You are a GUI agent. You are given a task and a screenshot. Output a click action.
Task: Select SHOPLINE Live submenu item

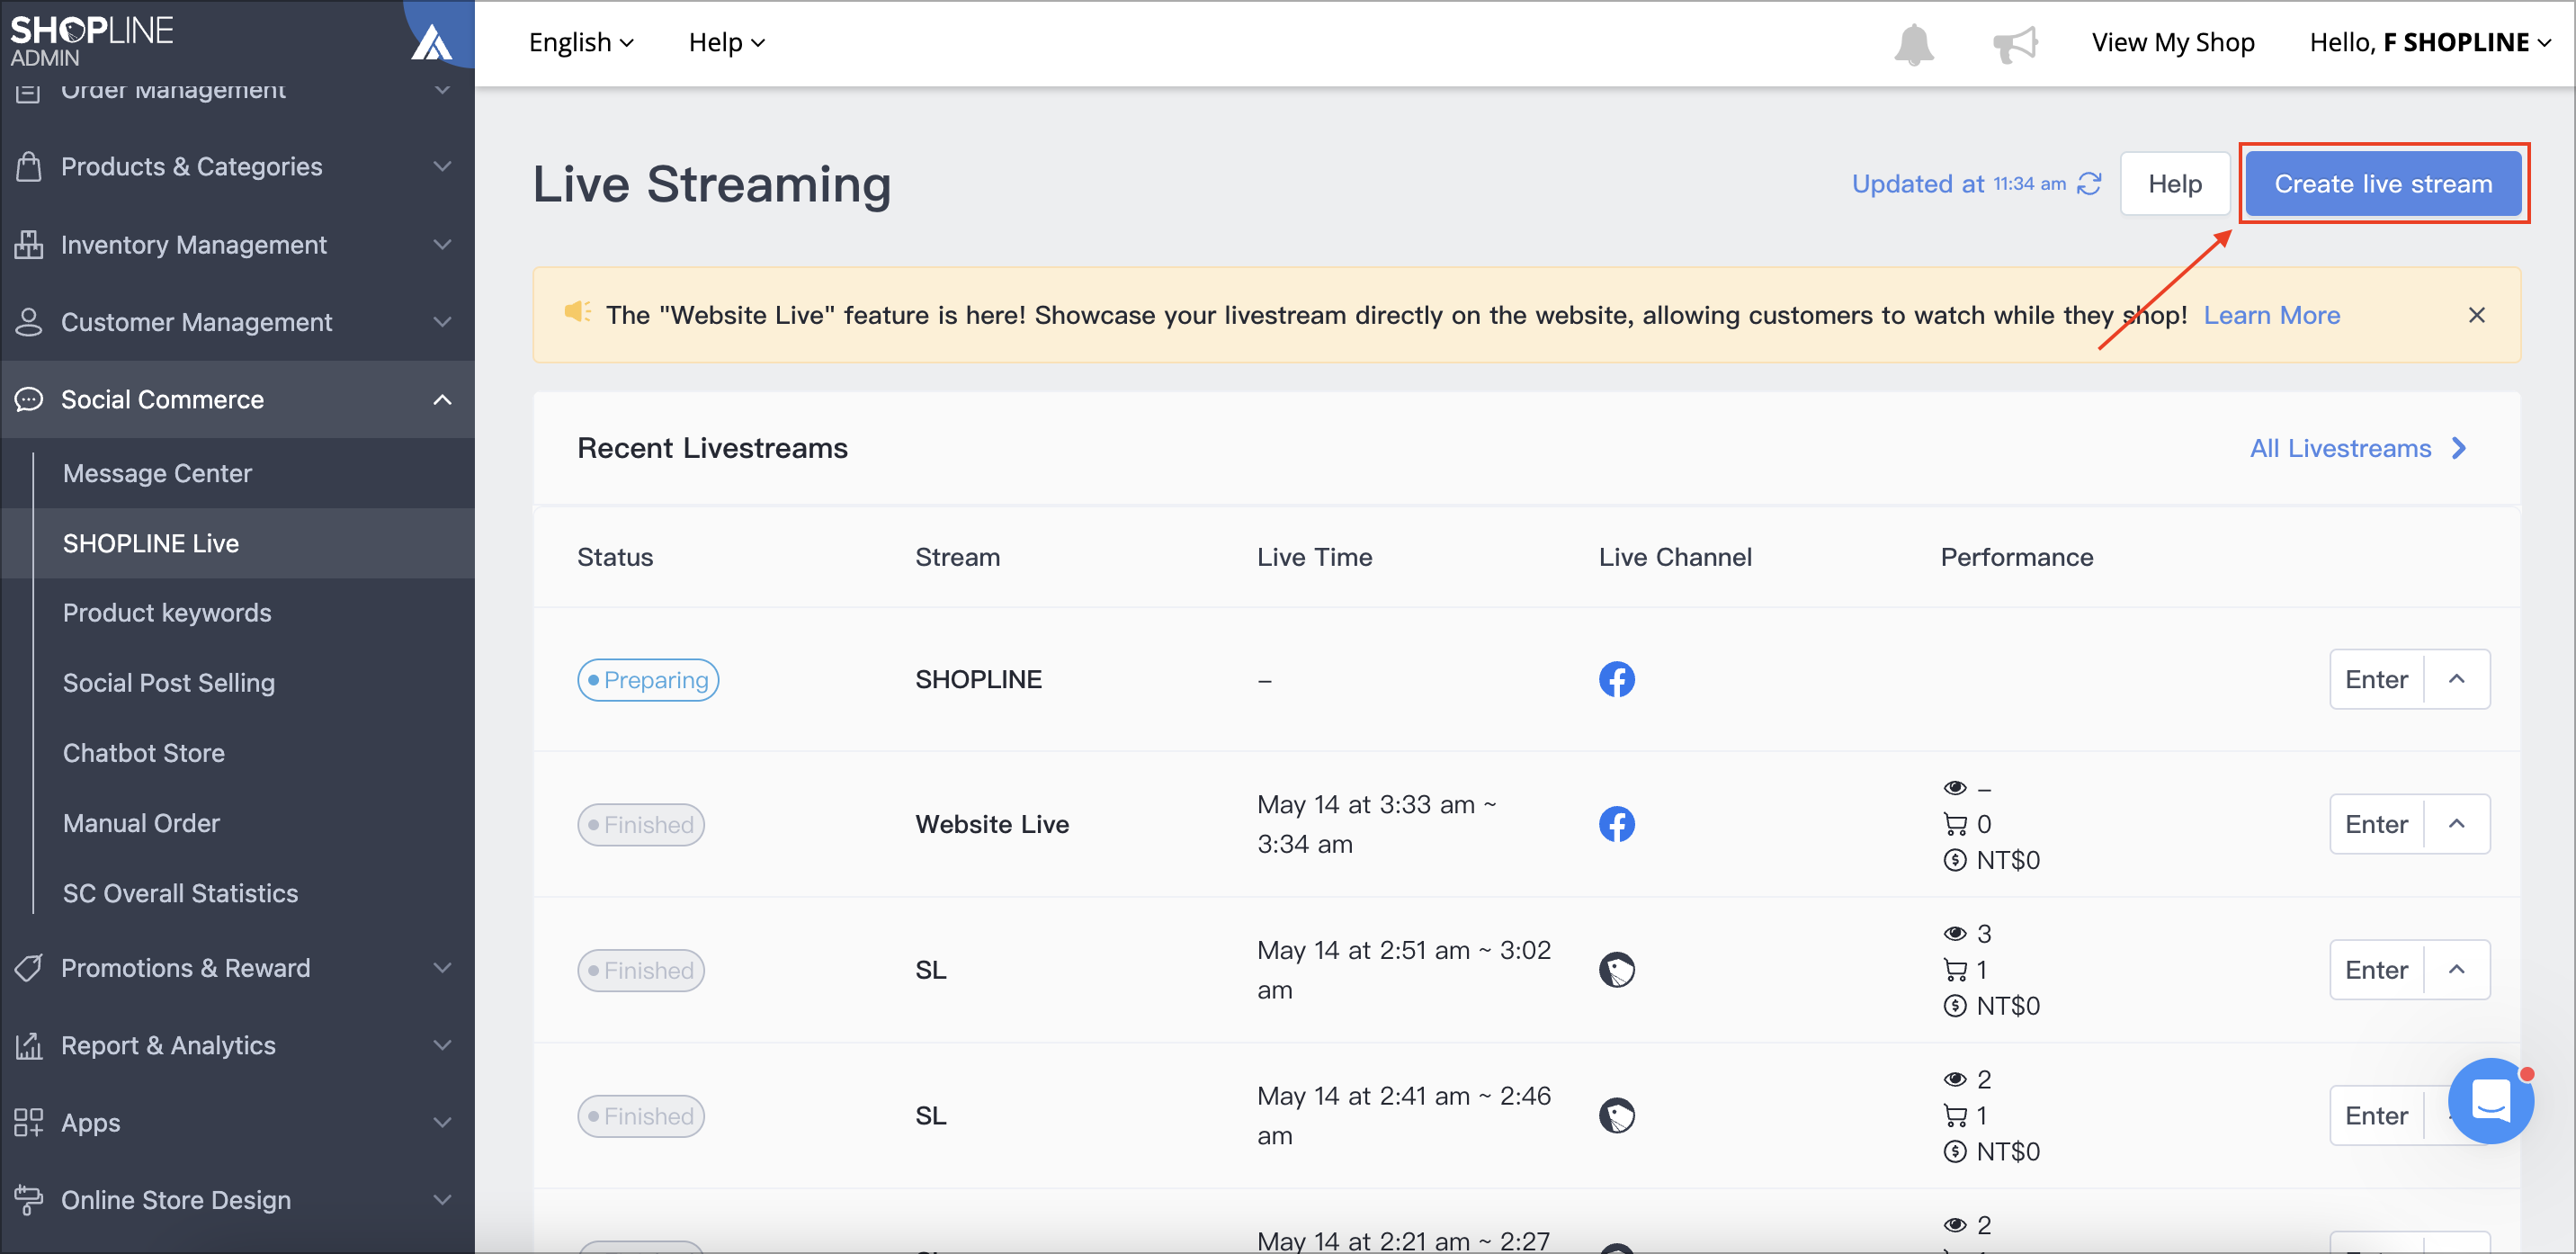(x=237, y=543)
